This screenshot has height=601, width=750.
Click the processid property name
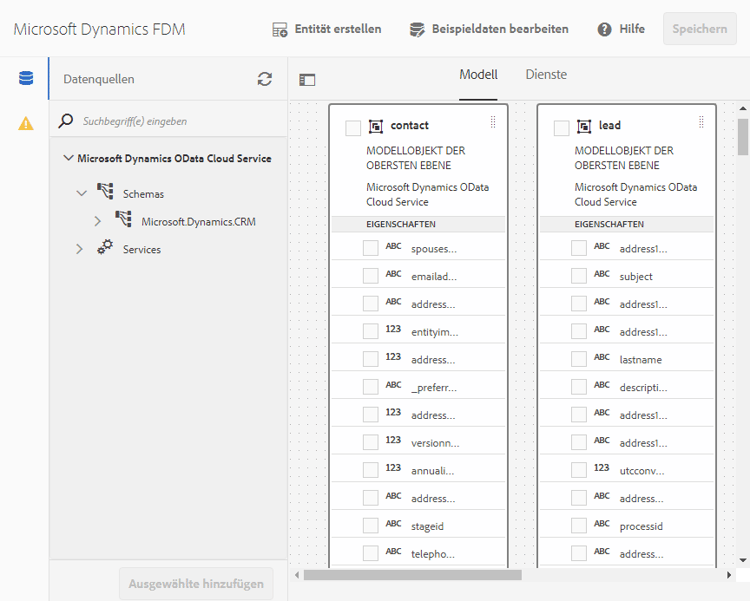(641, 526)
